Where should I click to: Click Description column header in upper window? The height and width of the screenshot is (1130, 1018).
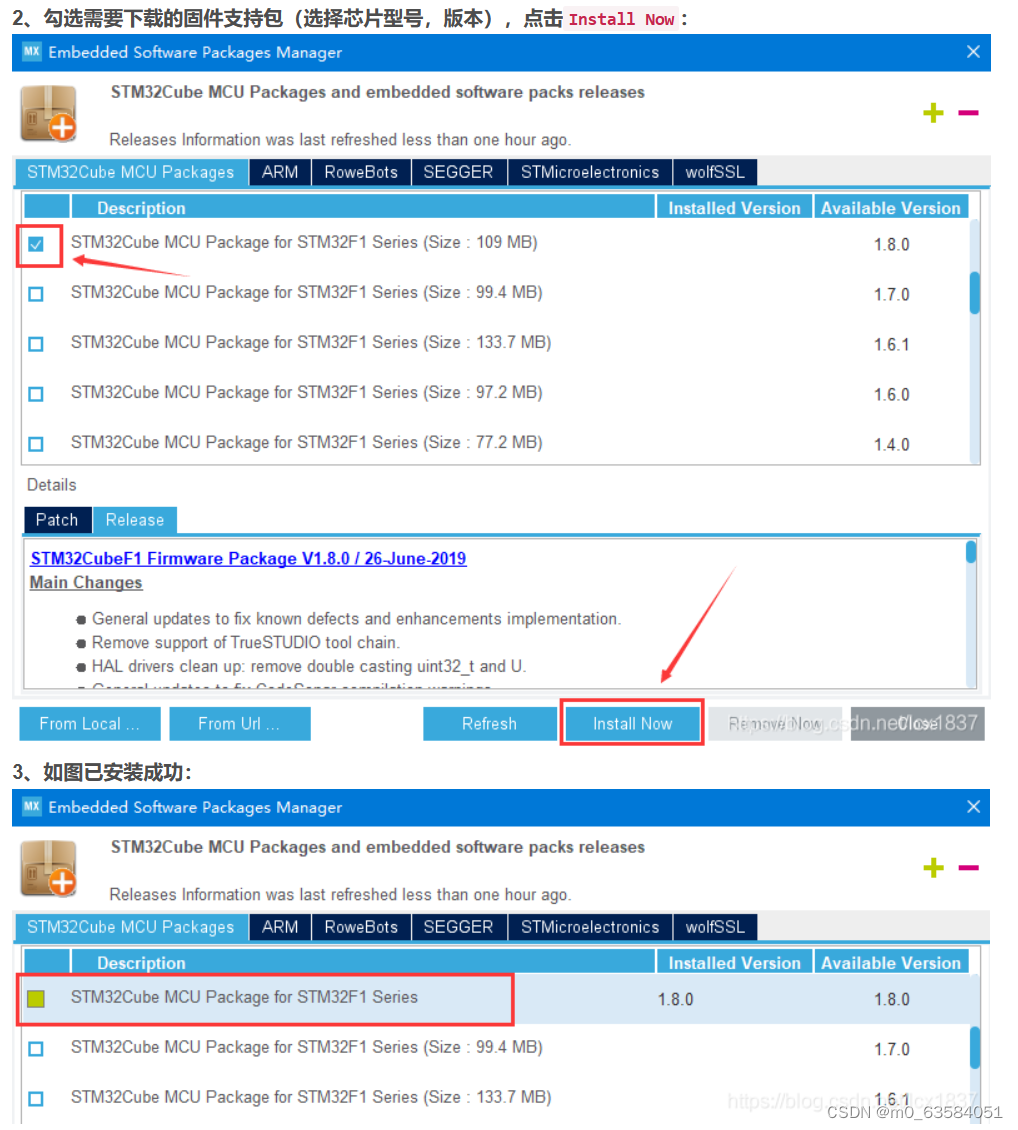click(363, 208)
